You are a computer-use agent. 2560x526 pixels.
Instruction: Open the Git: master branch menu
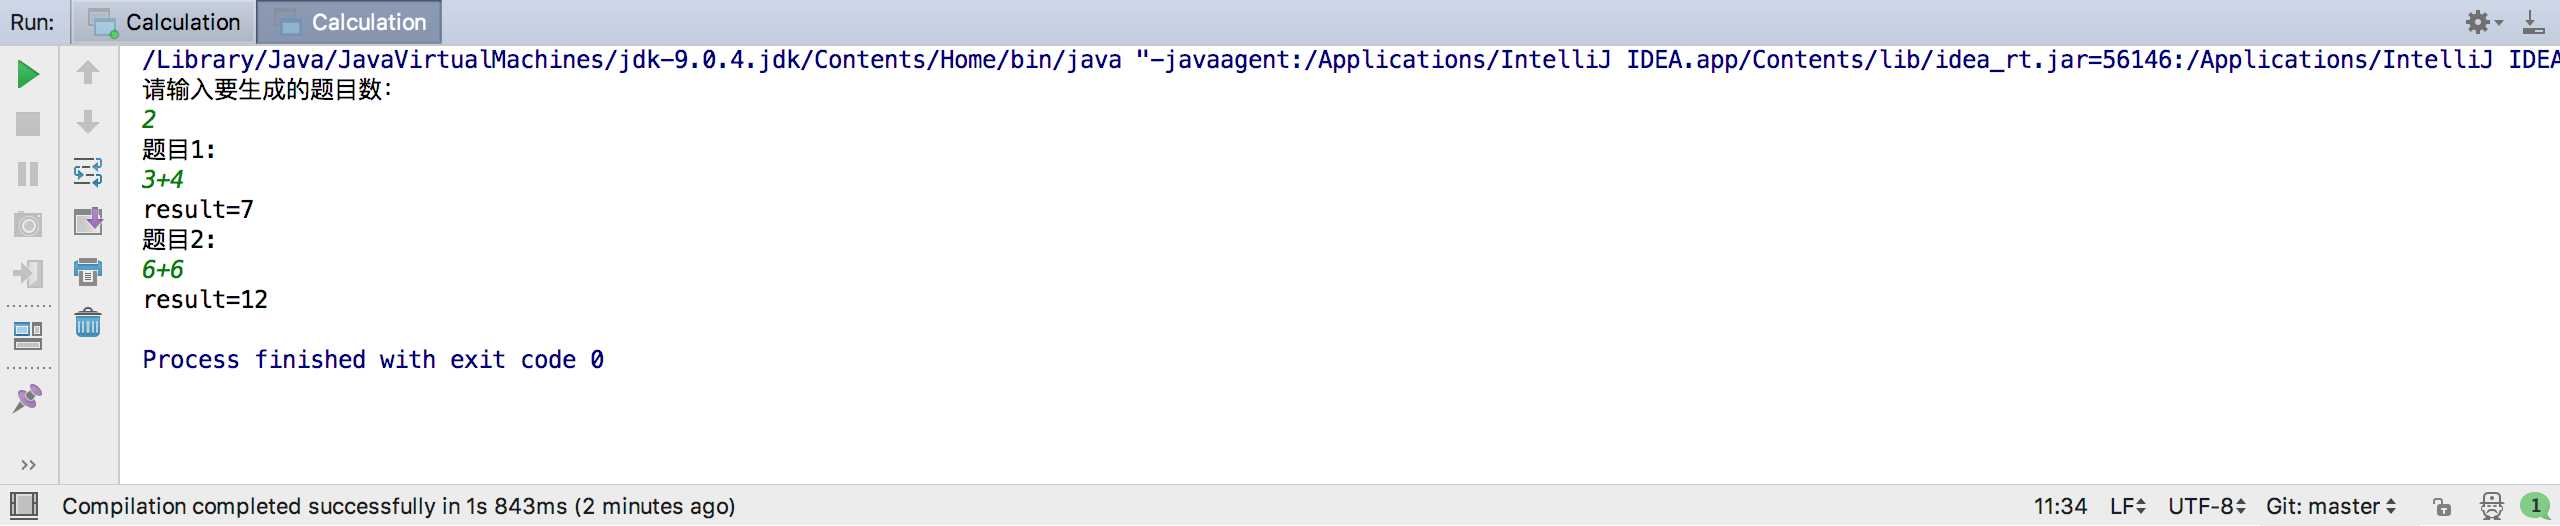coord(2331,506)
